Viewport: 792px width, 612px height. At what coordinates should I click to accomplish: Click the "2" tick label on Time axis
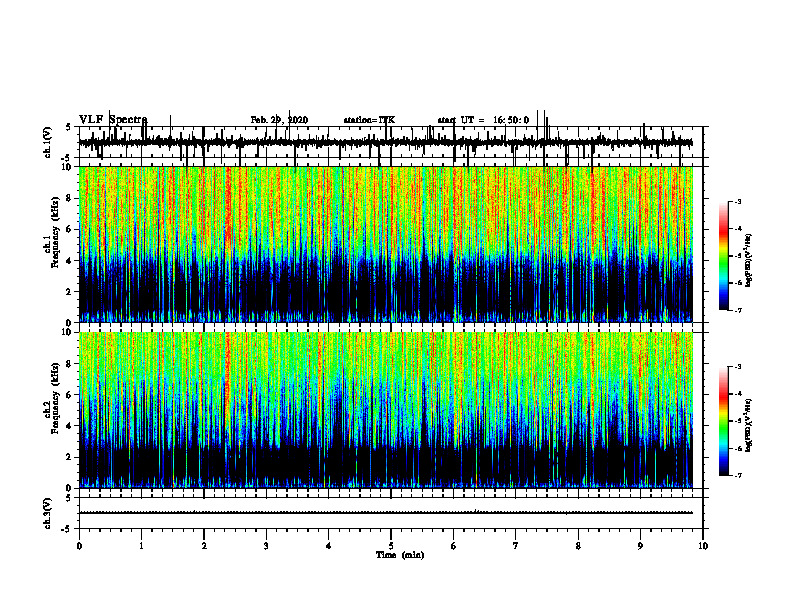tap(204, 546)
